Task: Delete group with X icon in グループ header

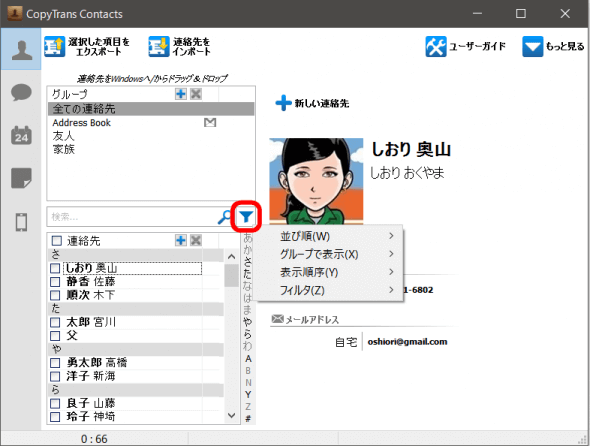Action: (x=196, y=94)
